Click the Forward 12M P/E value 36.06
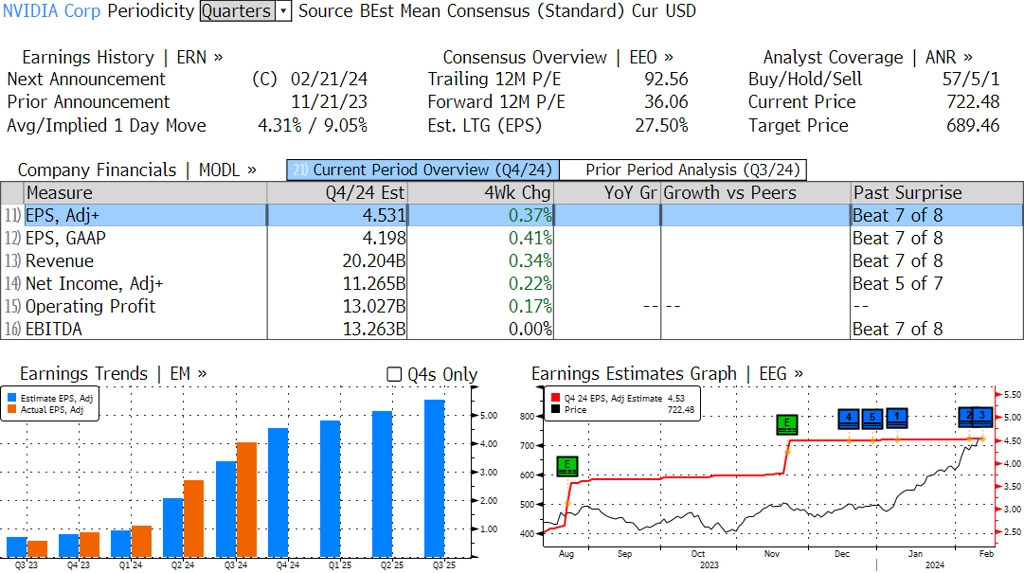Image resolution: width=1024 pixels, height=573 pixels. tap(666, 102)
